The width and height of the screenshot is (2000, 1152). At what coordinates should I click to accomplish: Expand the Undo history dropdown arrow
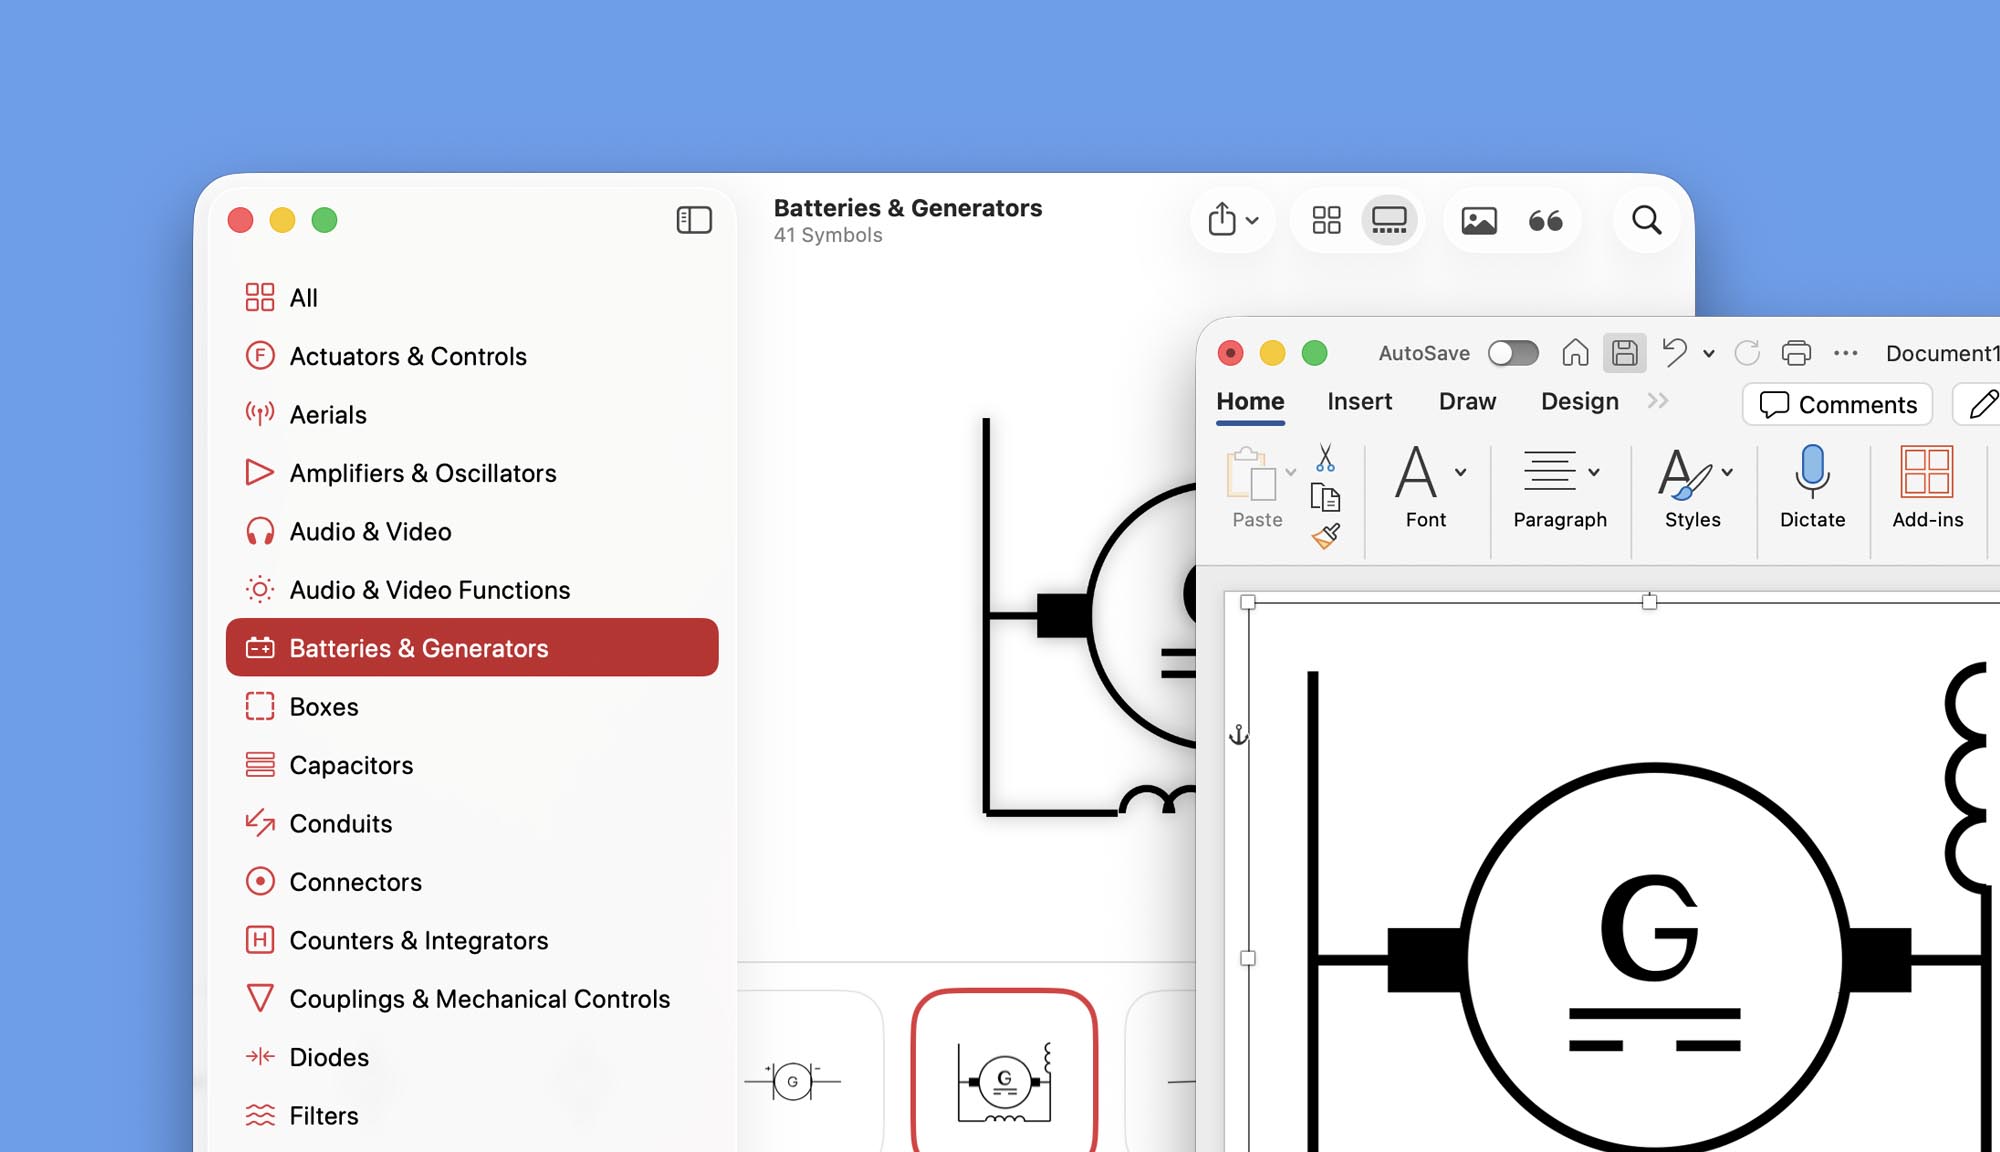click(x=1709, y=354)
